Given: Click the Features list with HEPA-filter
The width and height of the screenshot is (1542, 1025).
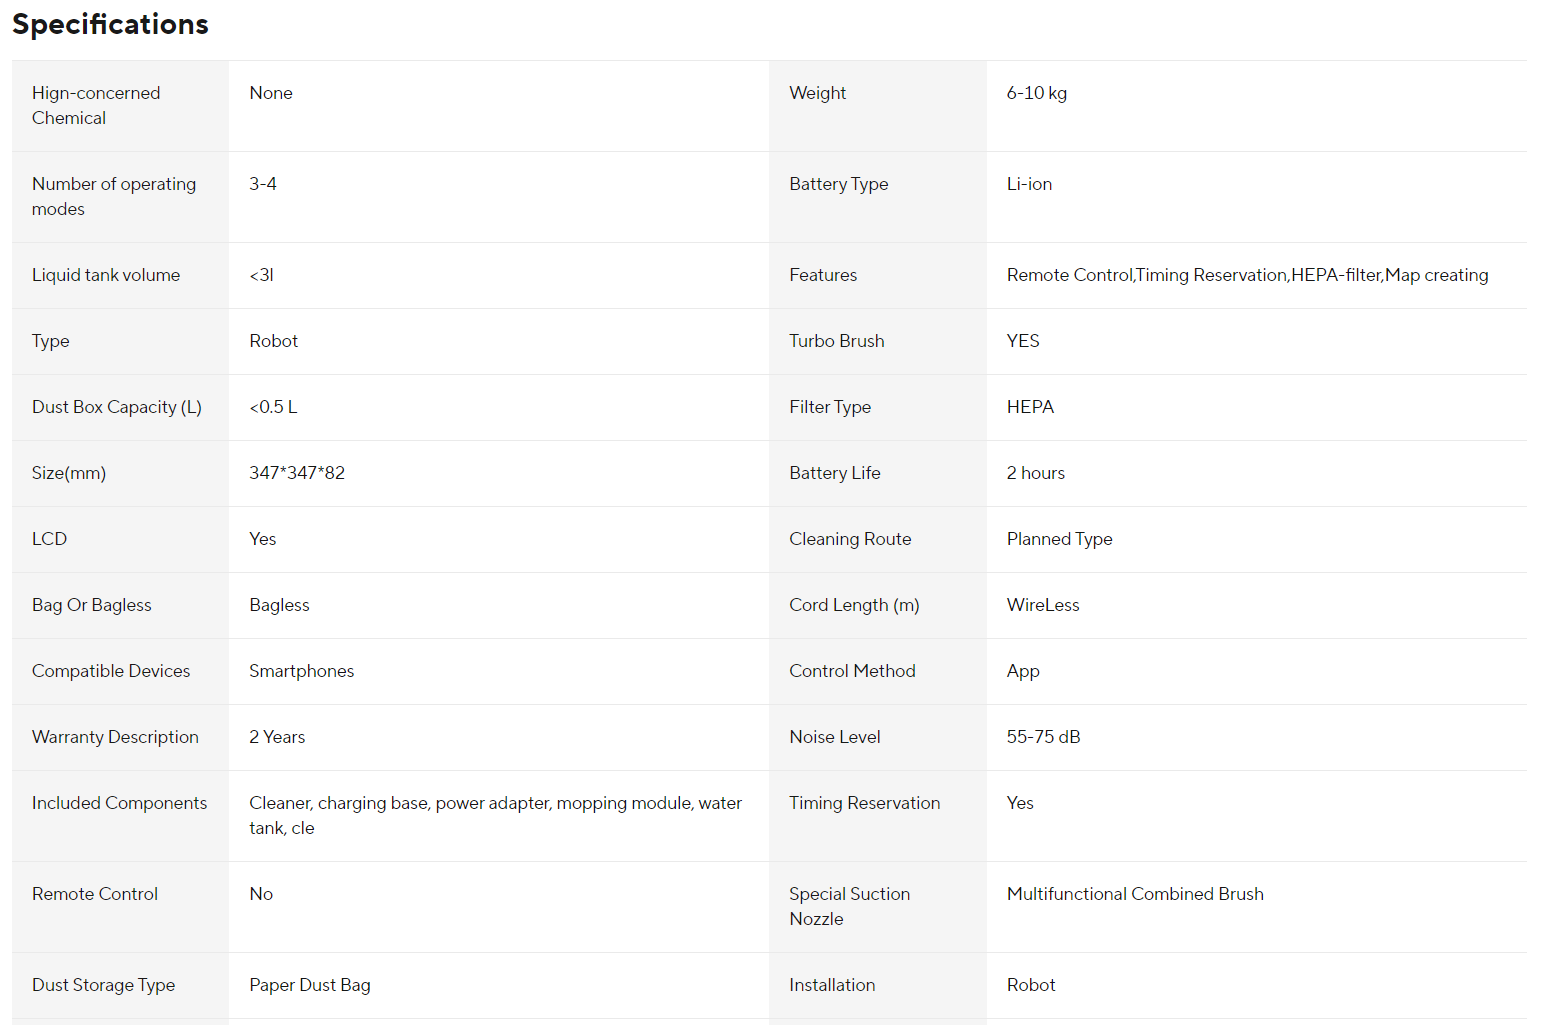Looking at the screenshot, I should pyautogui.click(x=1247, y=275).
